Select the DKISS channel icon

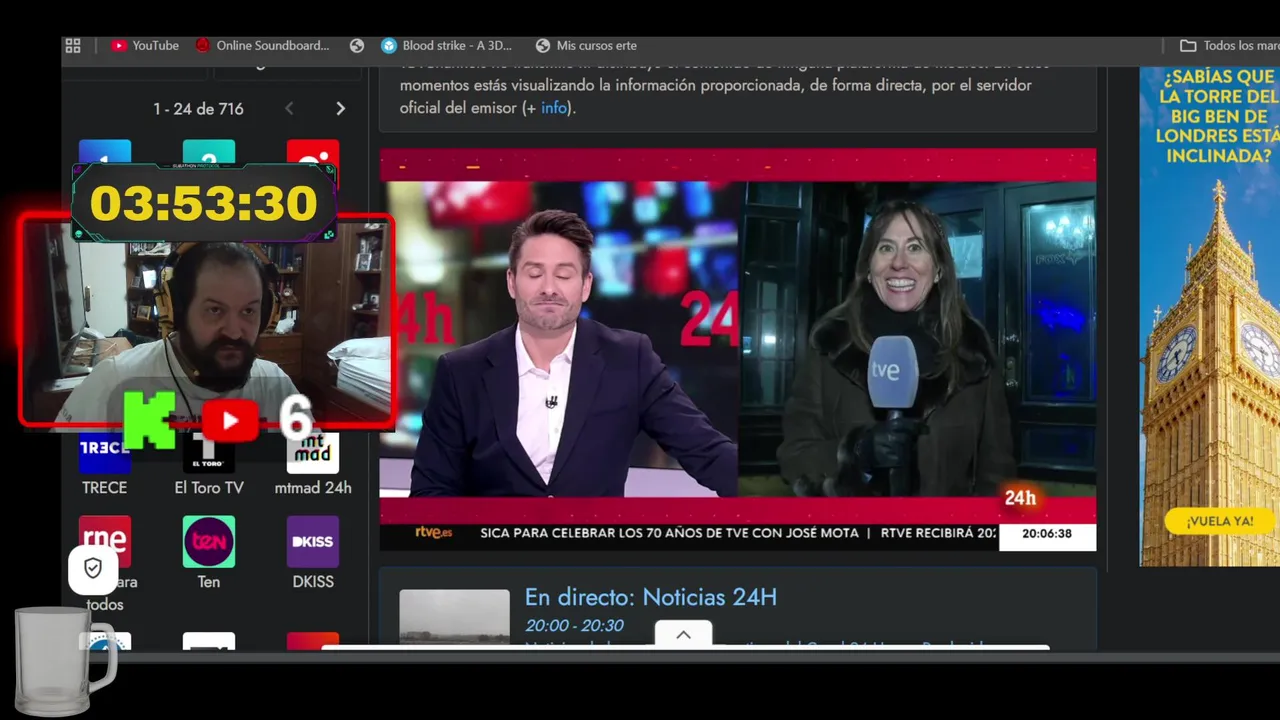313,542
